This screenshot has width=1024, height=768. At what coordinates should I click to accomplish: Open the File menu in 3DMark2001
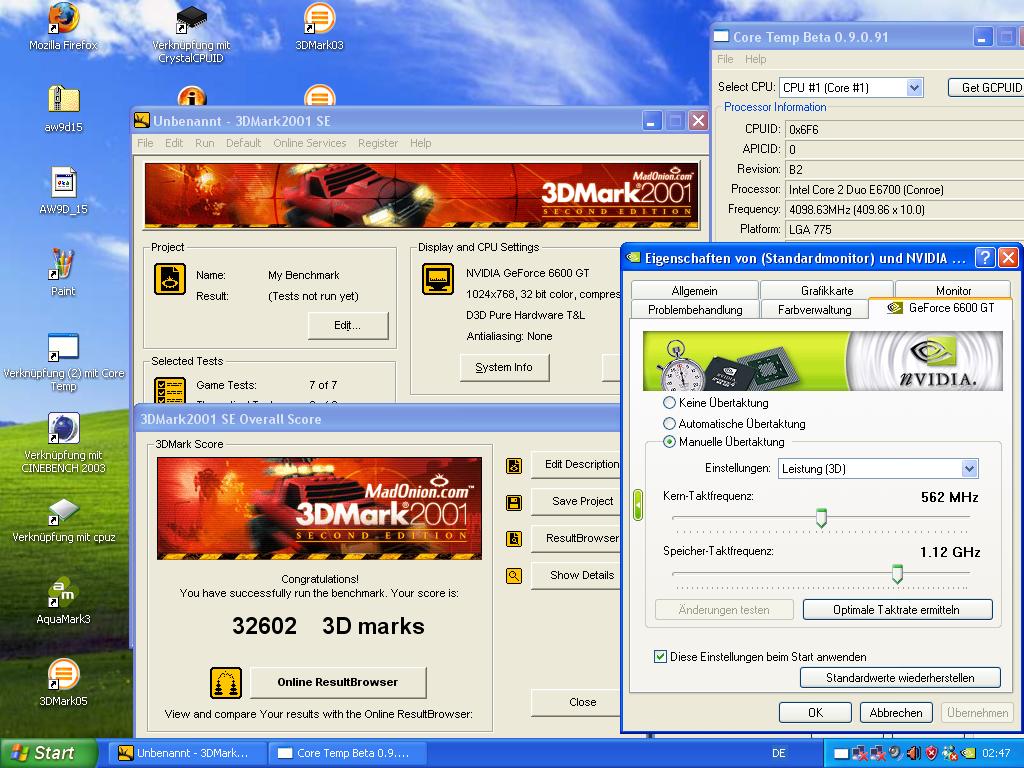tap(146, 143)
